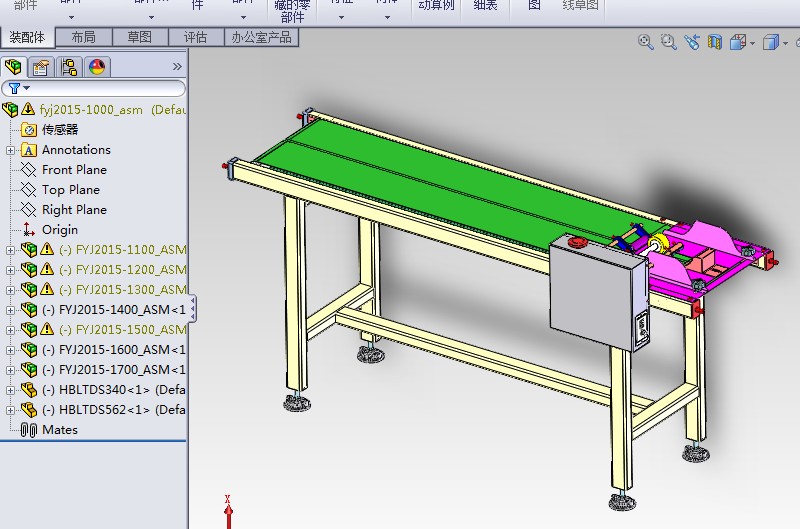800x529 pixels.
Task: Expand FYJ2015-1200_ASM subassembly
Action: (x=10, y=270)
